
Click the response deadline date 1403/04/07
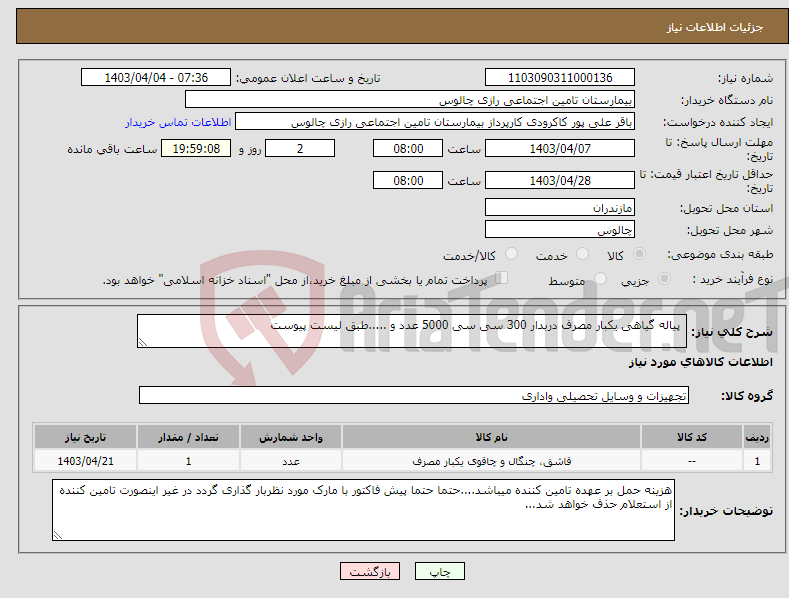tap(560, 148)
